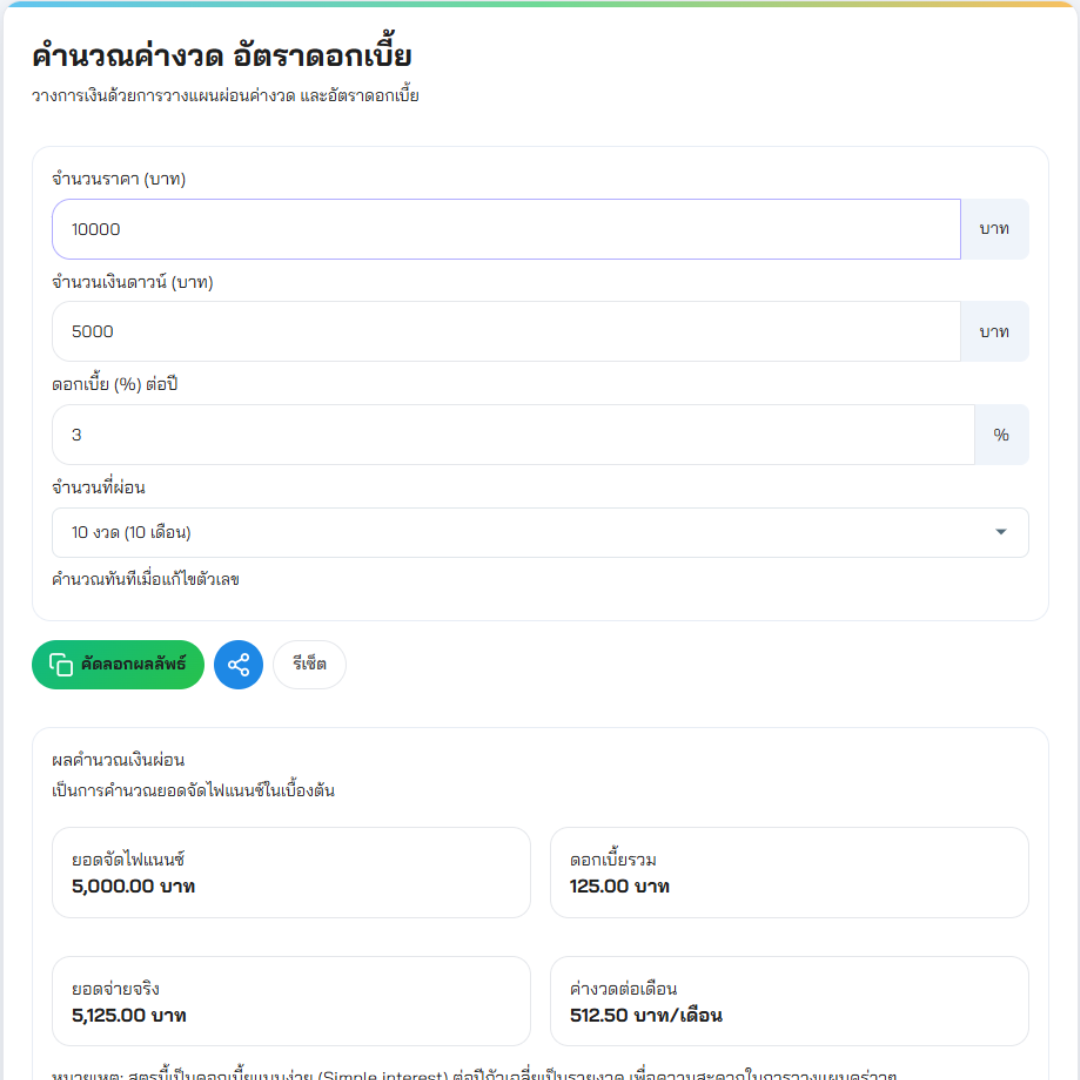
Task: Click the heading ผลคำนวณเงินผ่อน
Action: (118, 760)
